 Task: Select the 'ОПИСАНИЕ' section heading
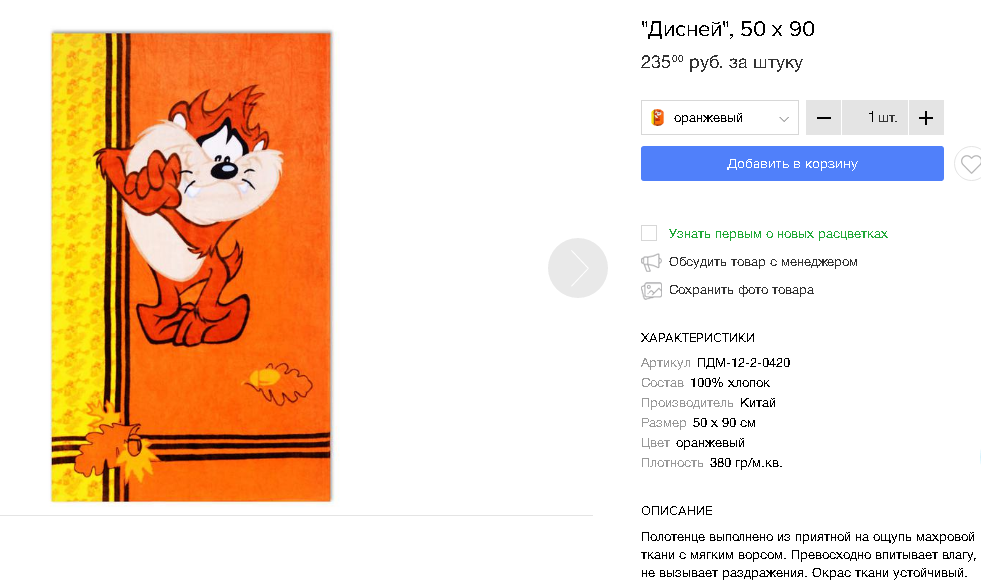pos(676,511)
